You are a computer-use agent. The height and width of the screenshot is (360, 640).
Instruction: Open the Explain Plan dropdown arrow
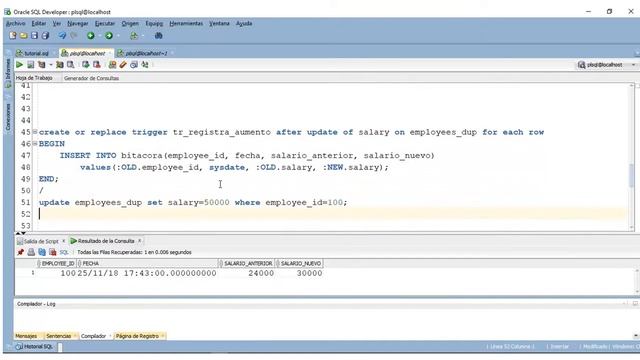[51, 65]
